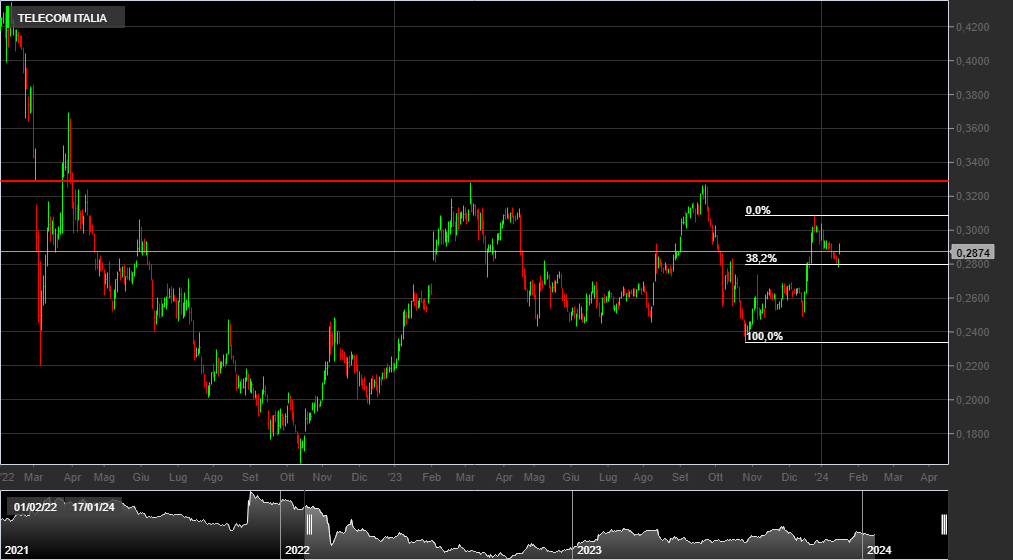Click the 0,2400 price axis label
This screenshot has width=1013, height=560.
point(971,332)
